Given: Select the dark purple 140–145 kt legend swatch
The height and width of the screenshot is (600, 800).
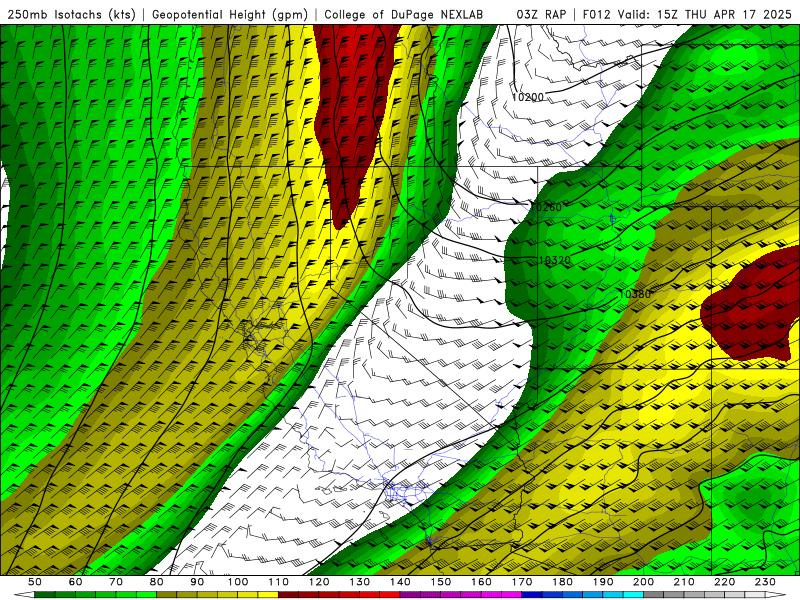Looking at the screenshot, I should click(x=410, y=594).
